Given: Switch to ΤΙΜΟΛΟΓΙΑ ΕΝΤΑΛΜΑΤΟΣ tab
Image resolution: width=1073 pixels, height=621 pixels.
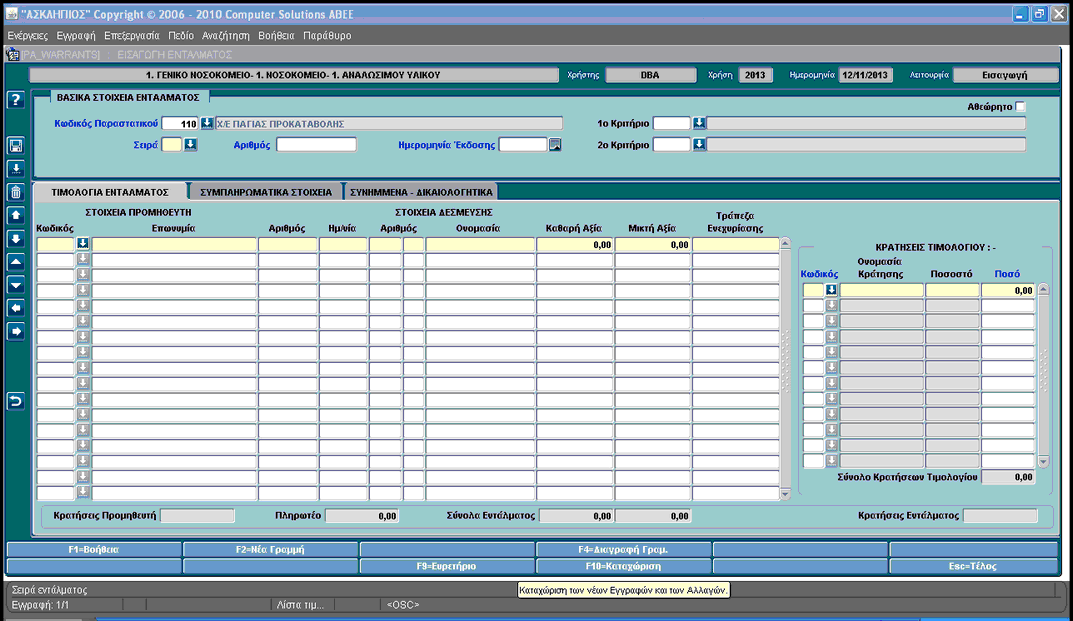Looking at the screenshot, I should pos(109,192).
